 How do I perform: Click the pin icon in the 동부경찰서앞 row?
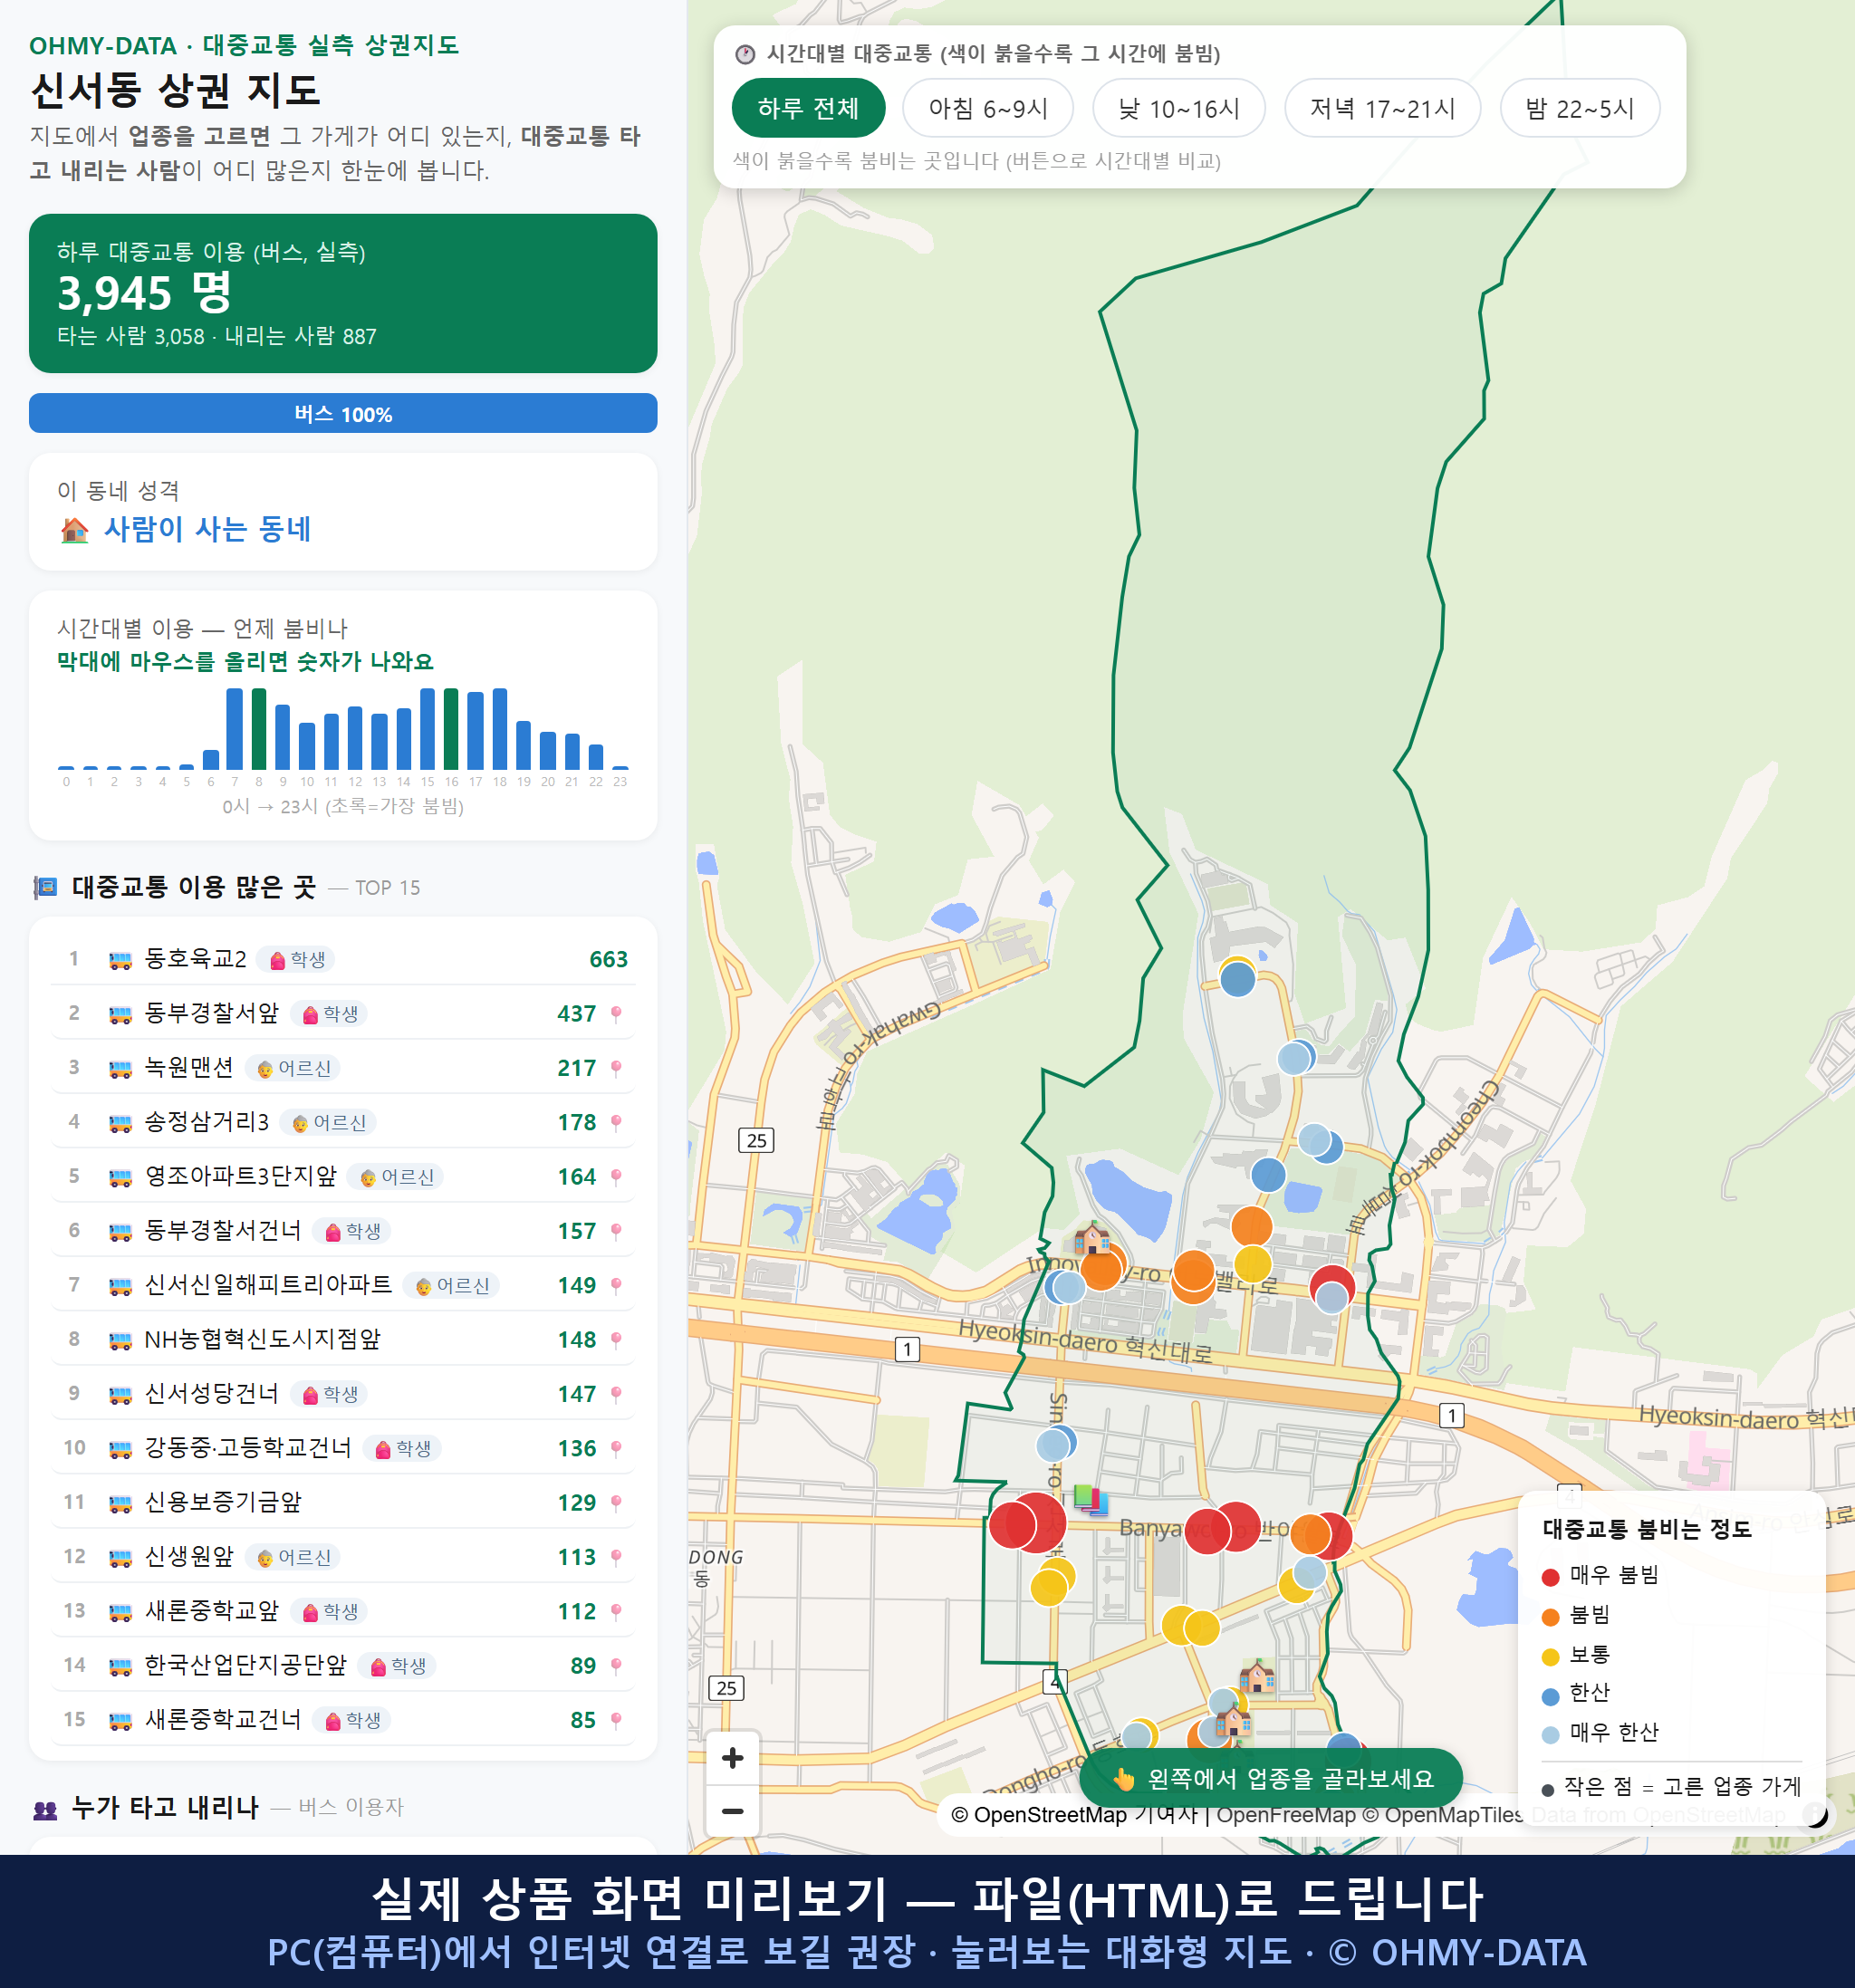point(616,1014)
